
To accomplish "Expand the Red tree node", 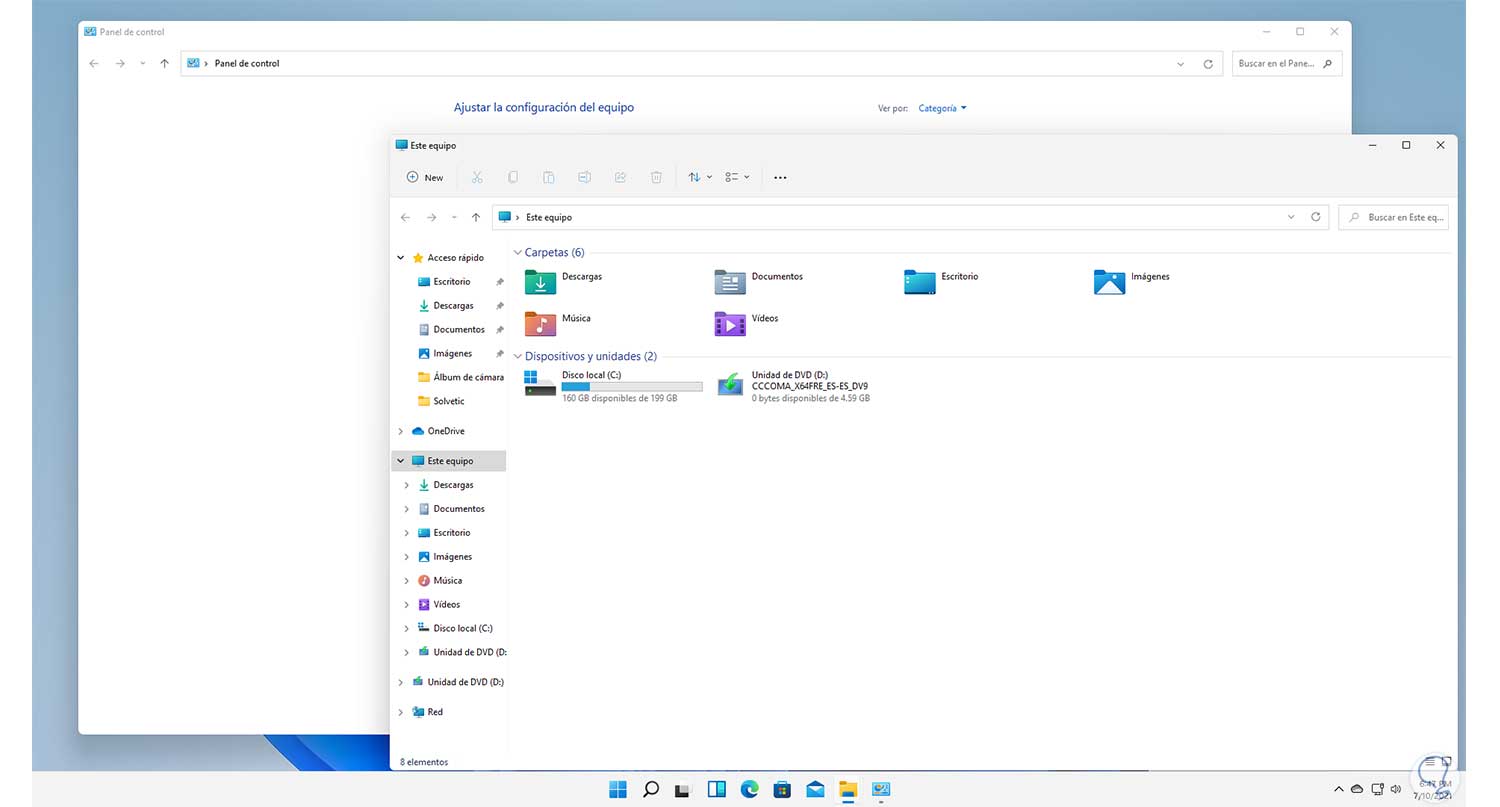I will coord(401,712).
